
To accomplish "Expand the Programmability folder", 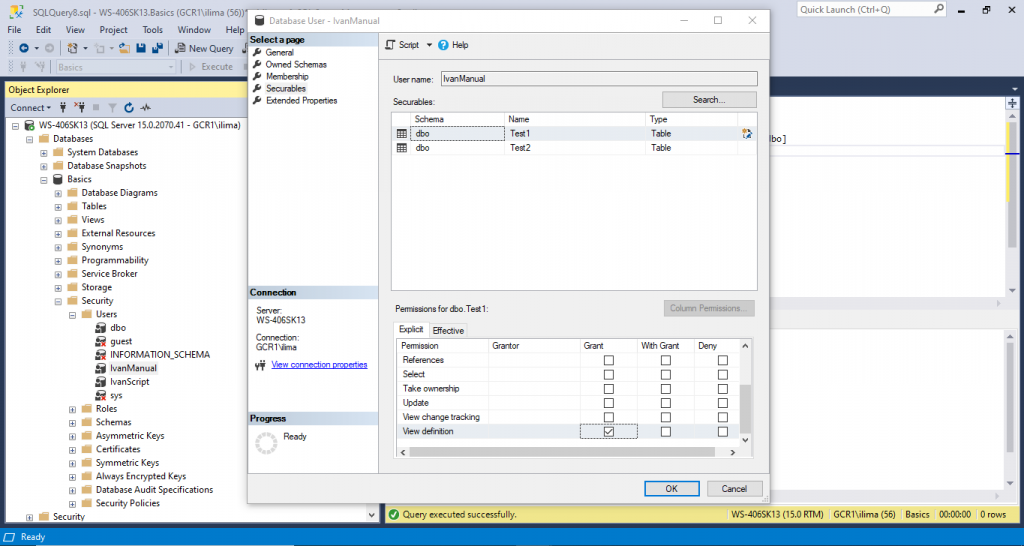I will click(58, 260).
